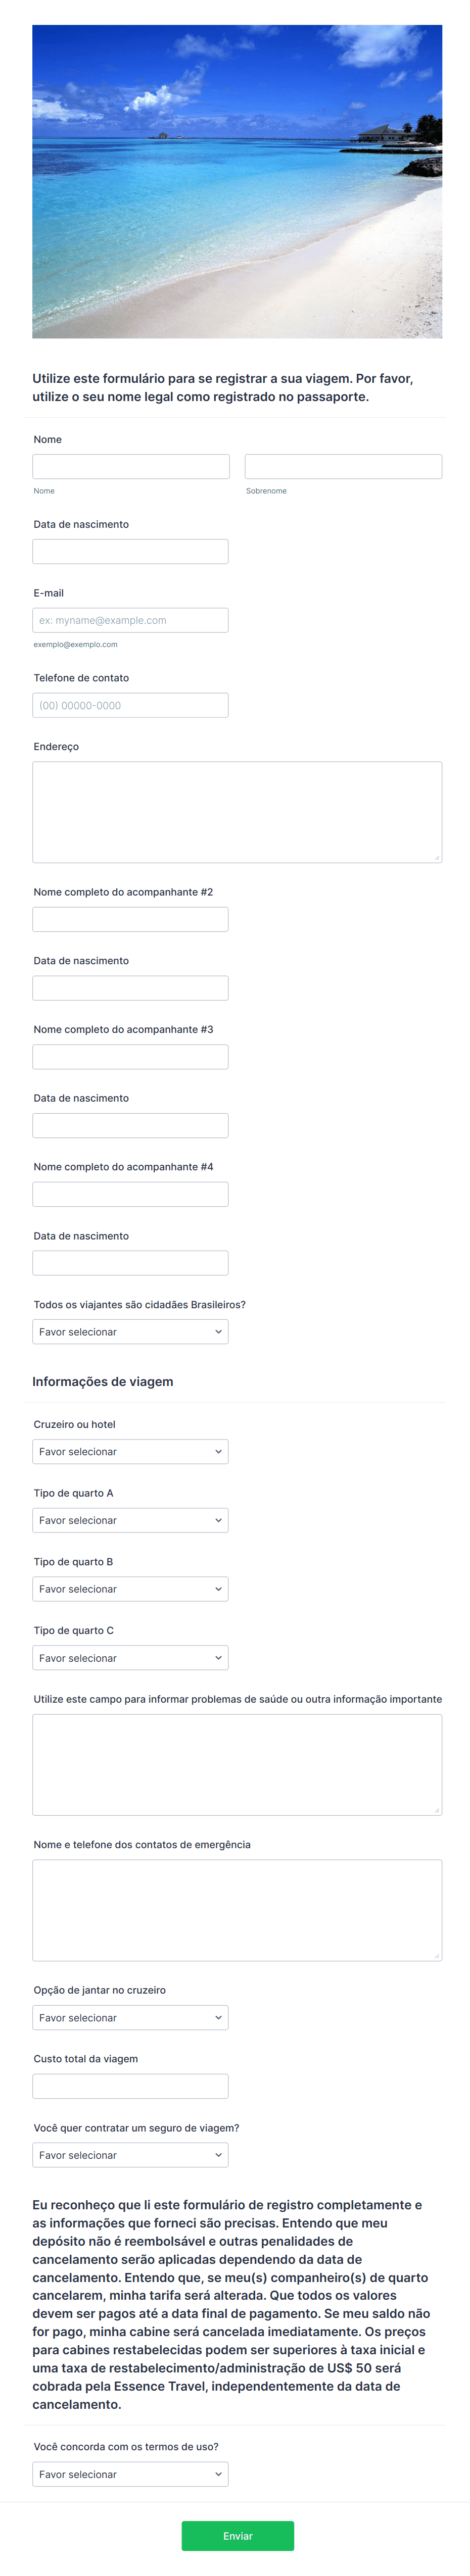Click the 'Custo total da viagem' input
The height and width of the screenshot is (2576, 470).
pyautogui.click(x=130, y=2085)
